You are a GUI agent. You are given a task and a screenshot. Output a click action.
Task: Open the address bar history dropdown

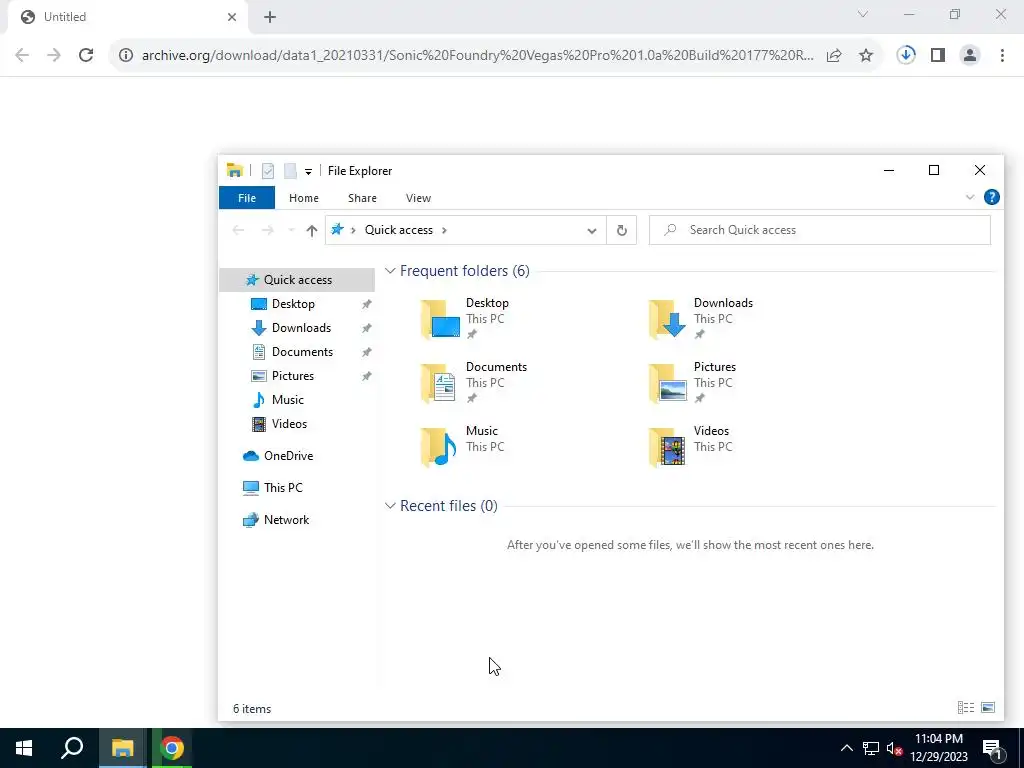(592, 231)
